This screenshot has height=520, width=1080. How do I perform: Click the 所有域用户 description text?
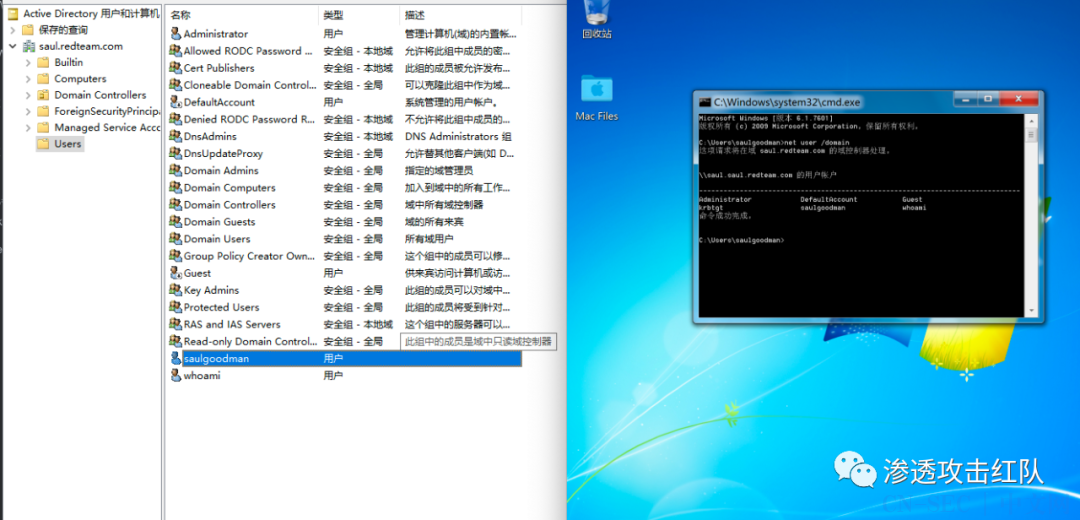pos(429,239)
